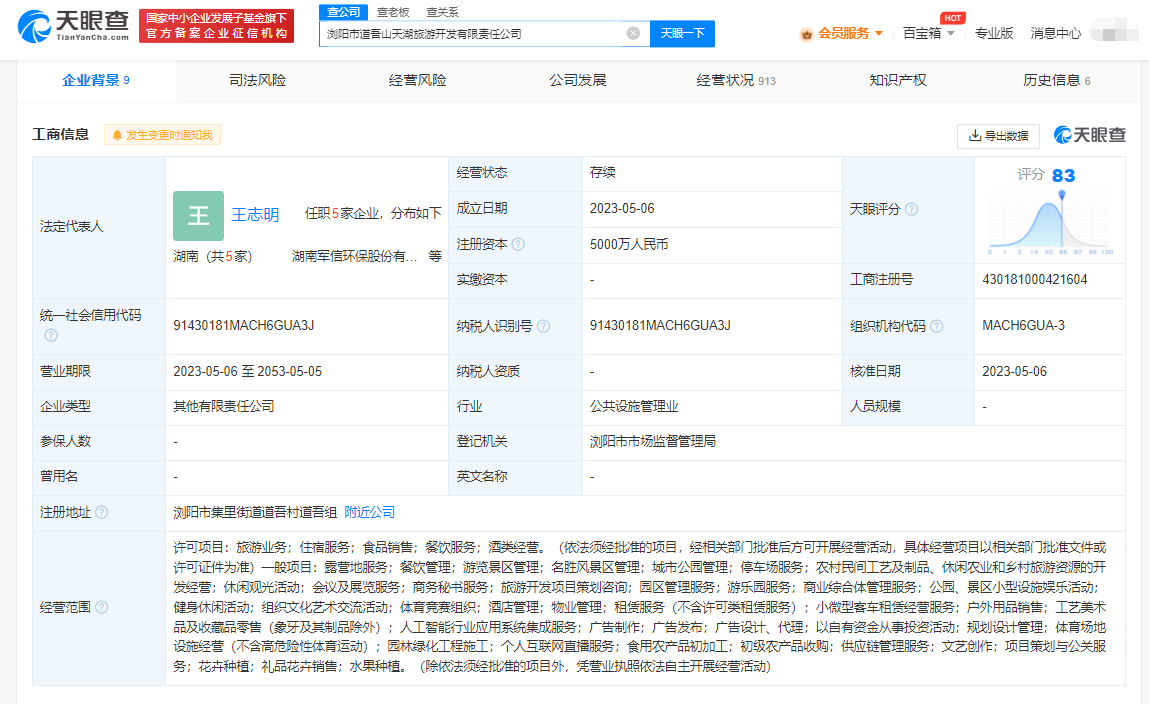This screenshot has width=1149, height=704.
Task: Click the 附近公司 link
Action: point(369,512)
